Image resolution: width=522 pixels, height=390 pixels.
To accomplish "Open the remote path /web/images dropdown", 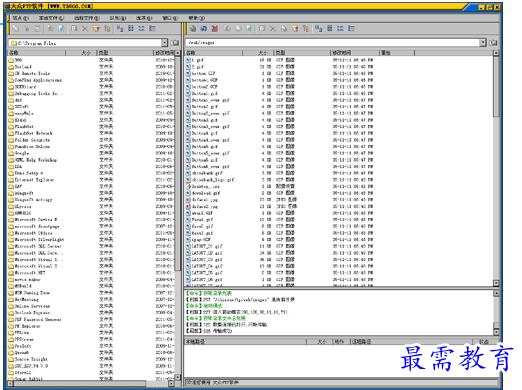I will click(483, 43).
